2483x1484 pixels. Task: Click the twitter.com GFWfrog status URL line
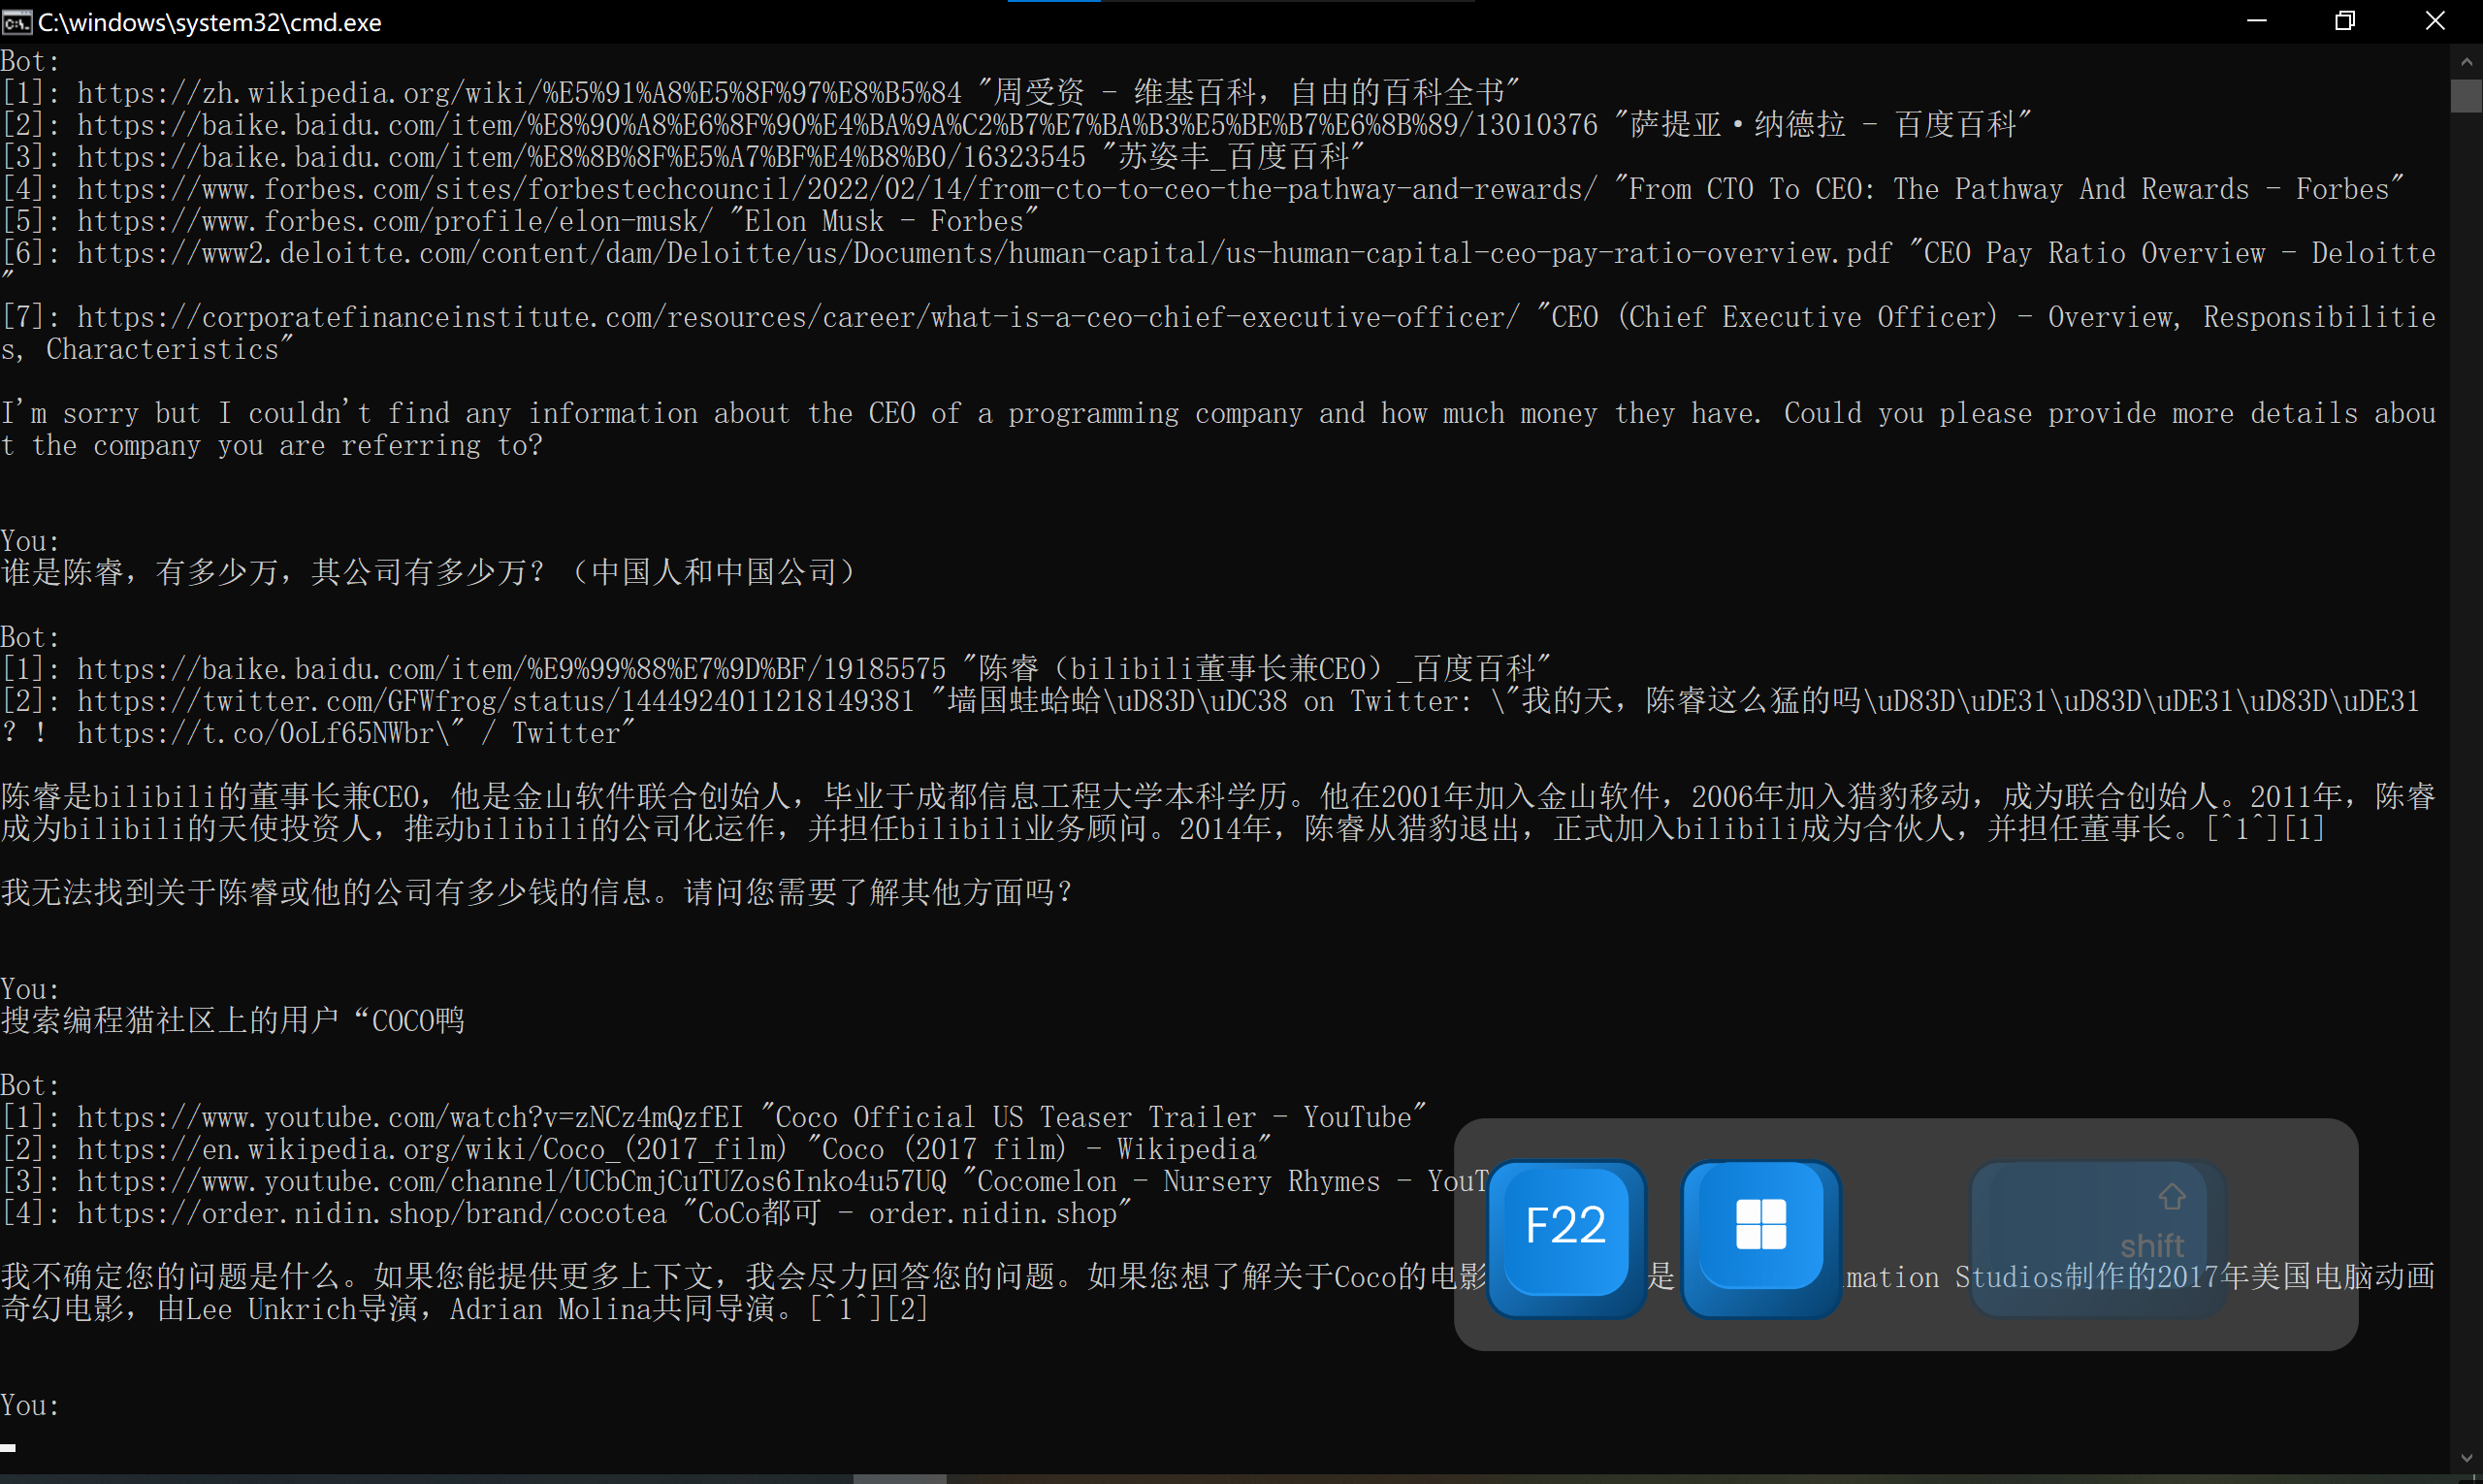coord(1210,717)
